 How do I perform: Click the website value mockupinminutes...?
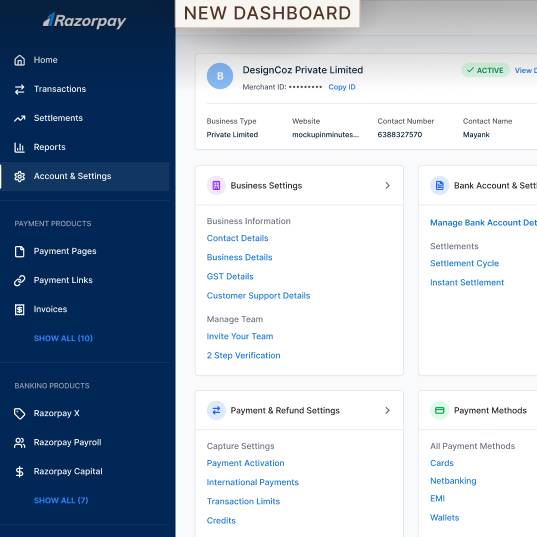click(x=325, y=135)
